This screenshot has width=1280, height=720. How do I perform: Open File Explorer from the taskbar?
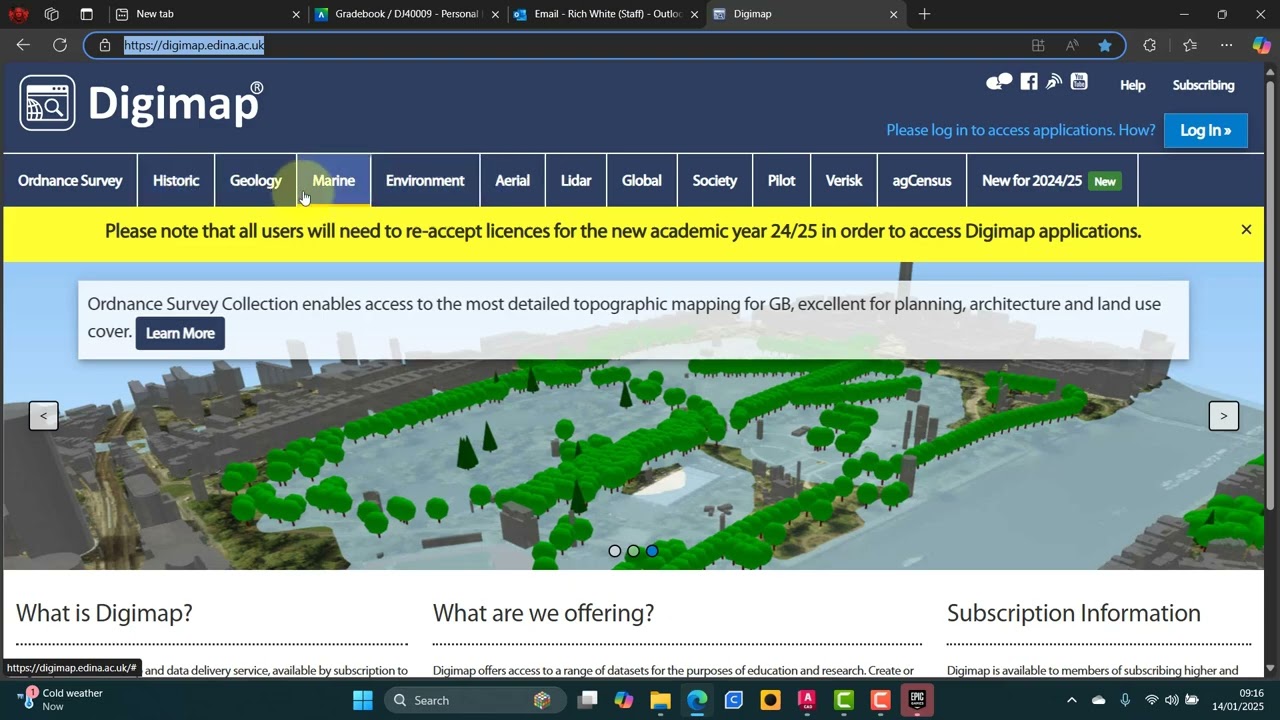pos(660,700)
